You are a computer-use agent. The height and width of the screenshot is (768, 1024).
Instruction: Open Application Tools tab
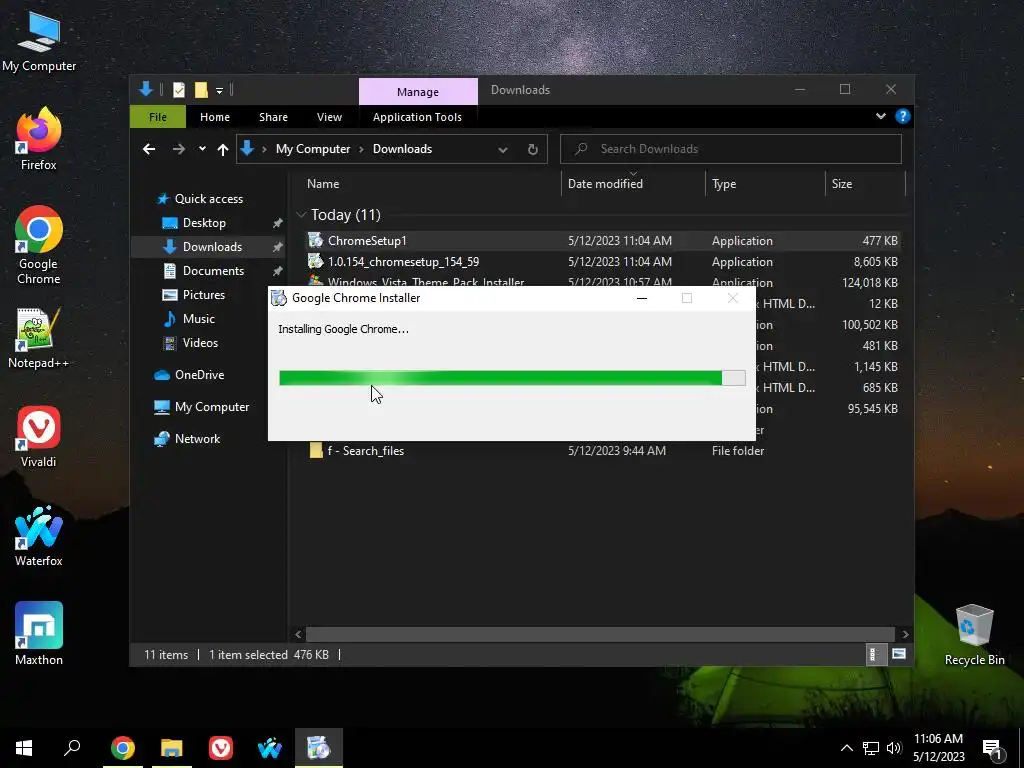(417, 117)
